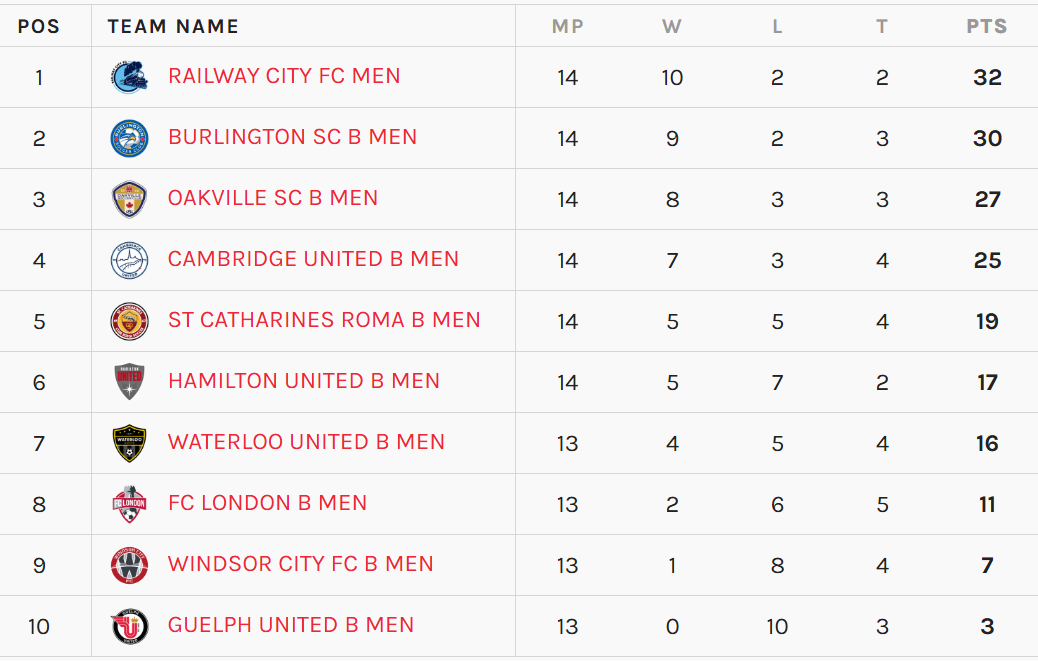Click the Windsor City FC round badge
1038x661 pixels.
[x=129, y=566]
